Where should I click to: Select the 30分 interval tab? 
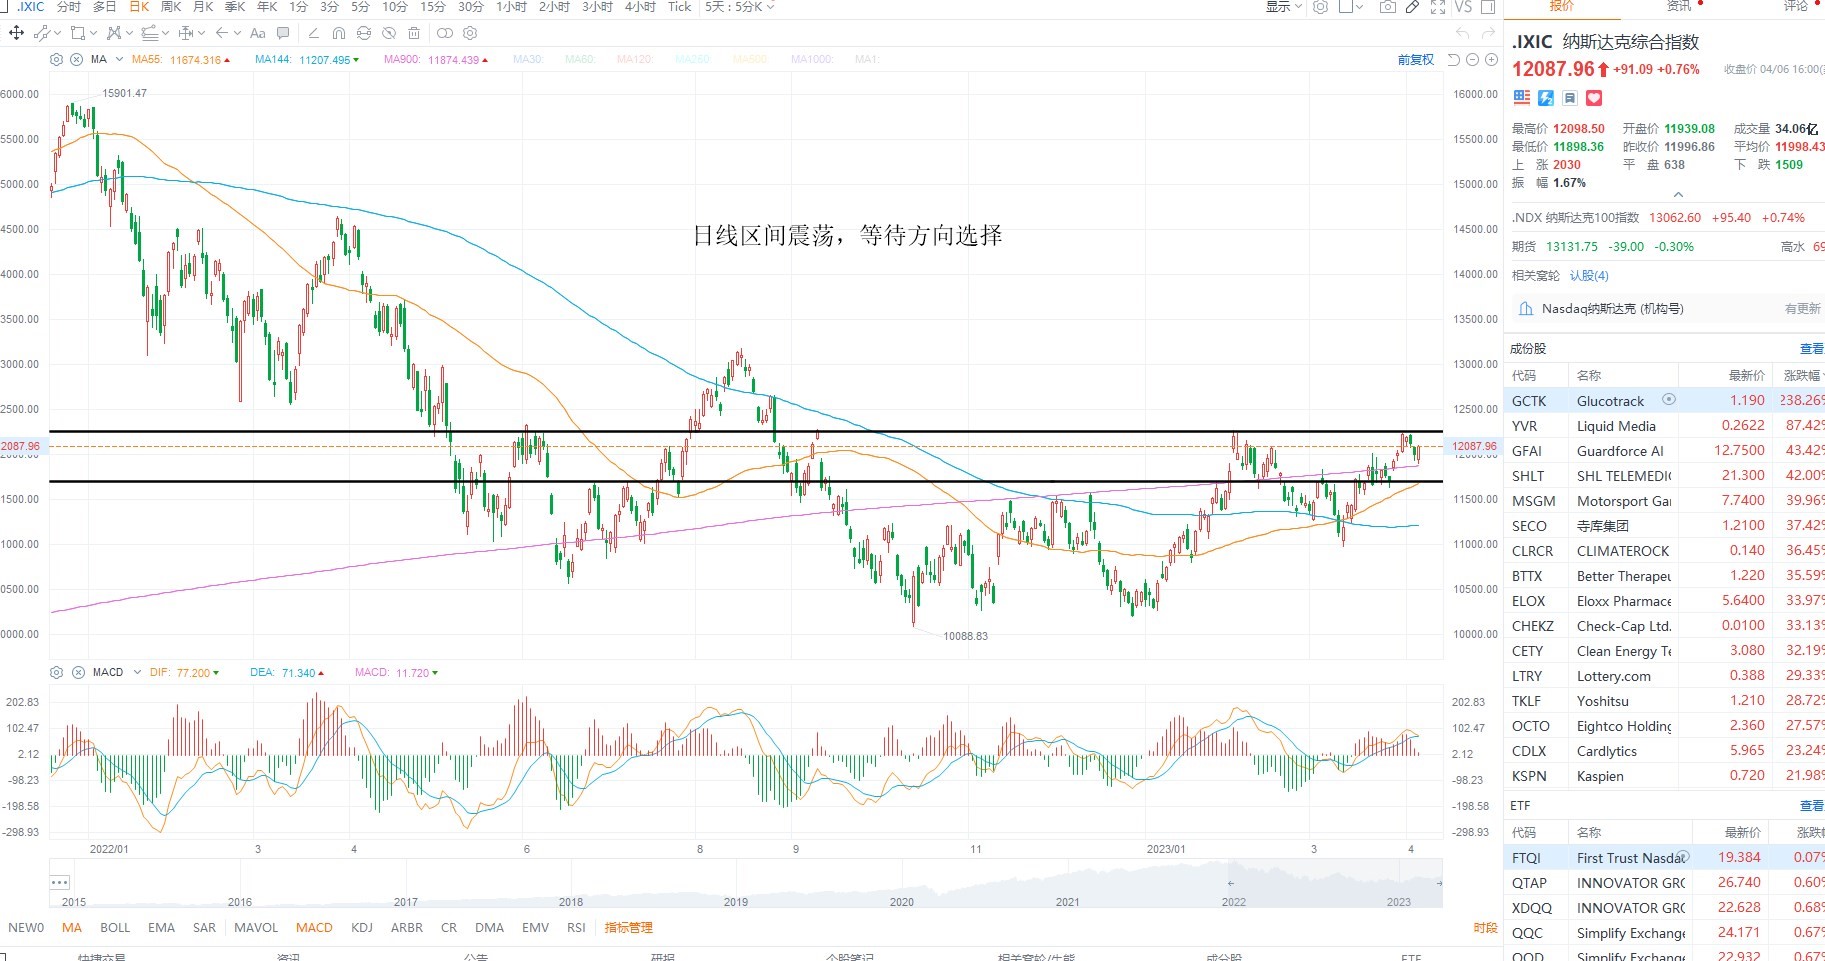pos(470,7)
